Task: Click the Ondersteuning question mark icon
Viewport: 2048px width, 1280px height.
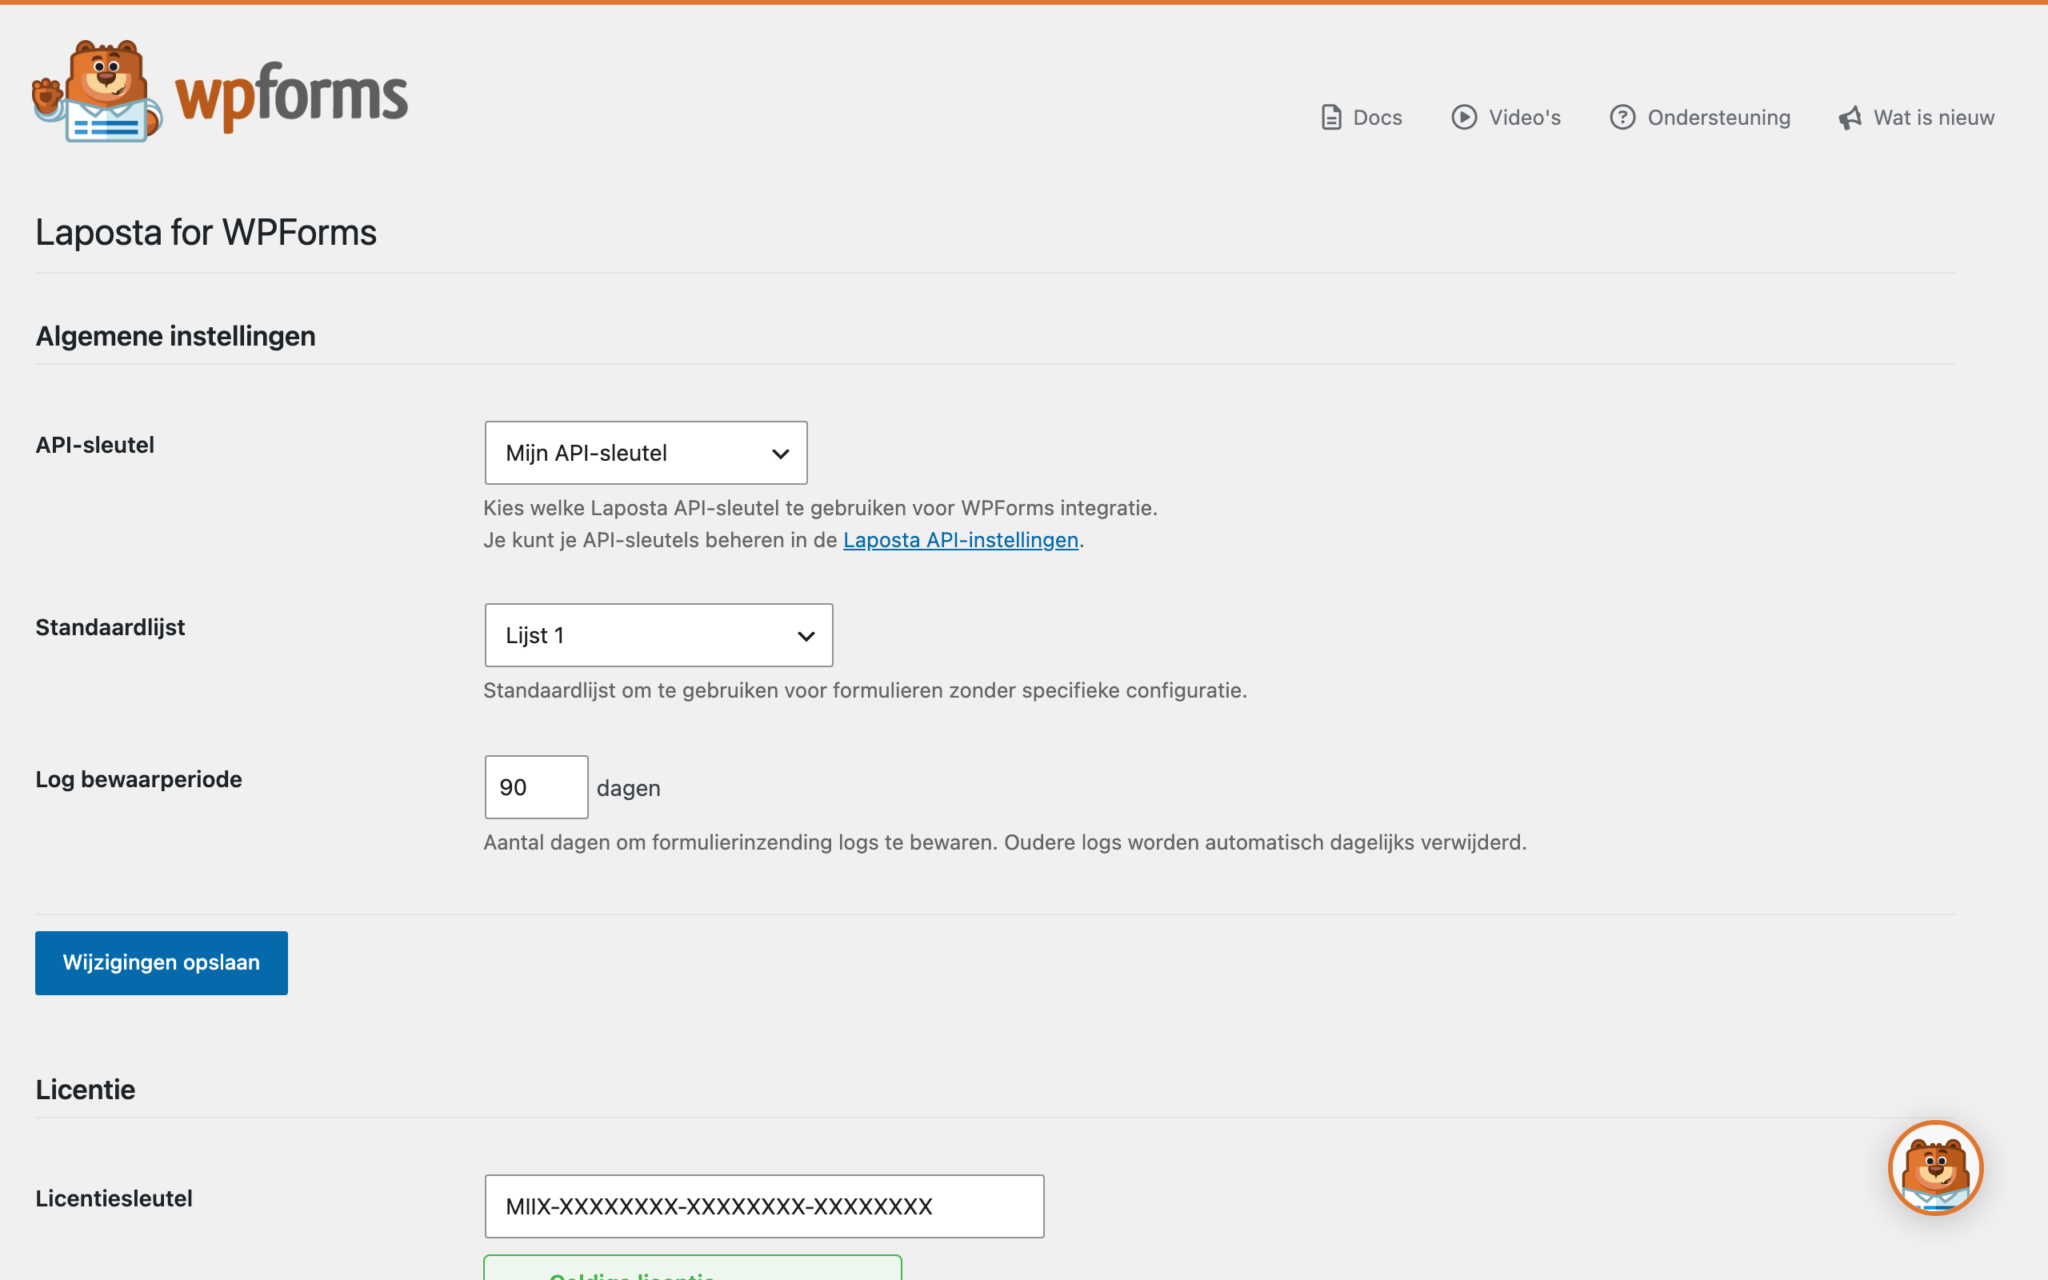Action: [x=1622, y=117]
